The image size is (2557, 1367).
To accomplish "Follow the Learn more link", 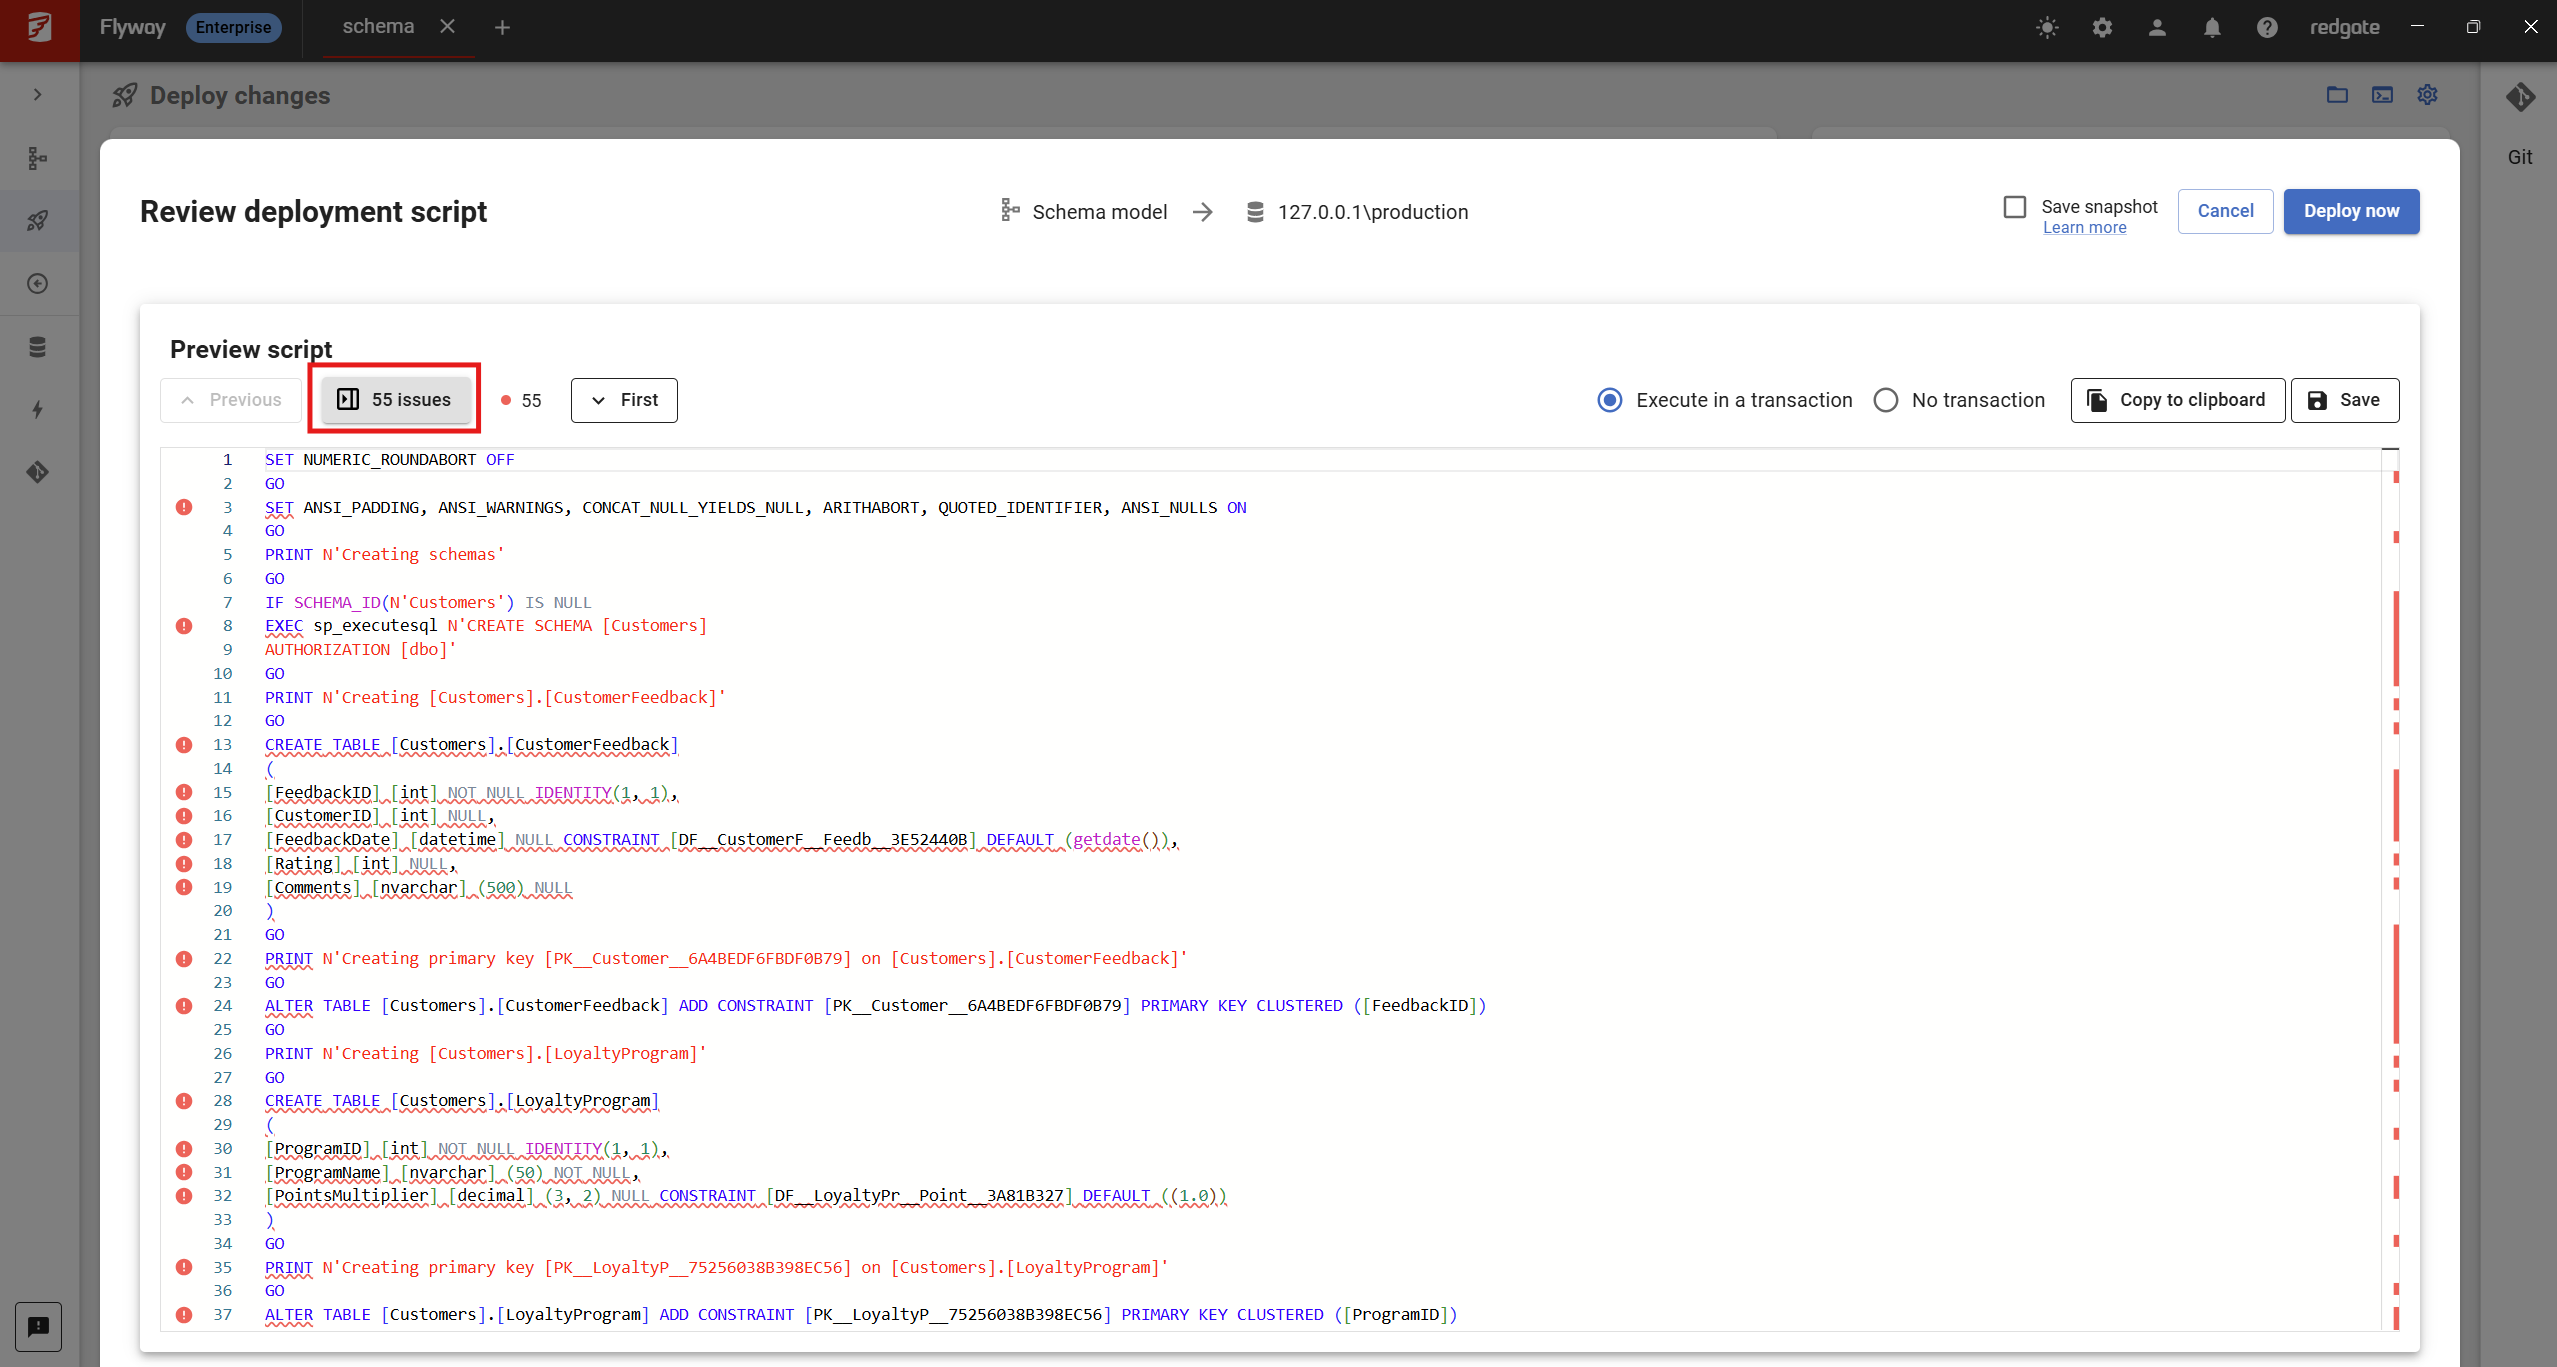I will 2084,228.
